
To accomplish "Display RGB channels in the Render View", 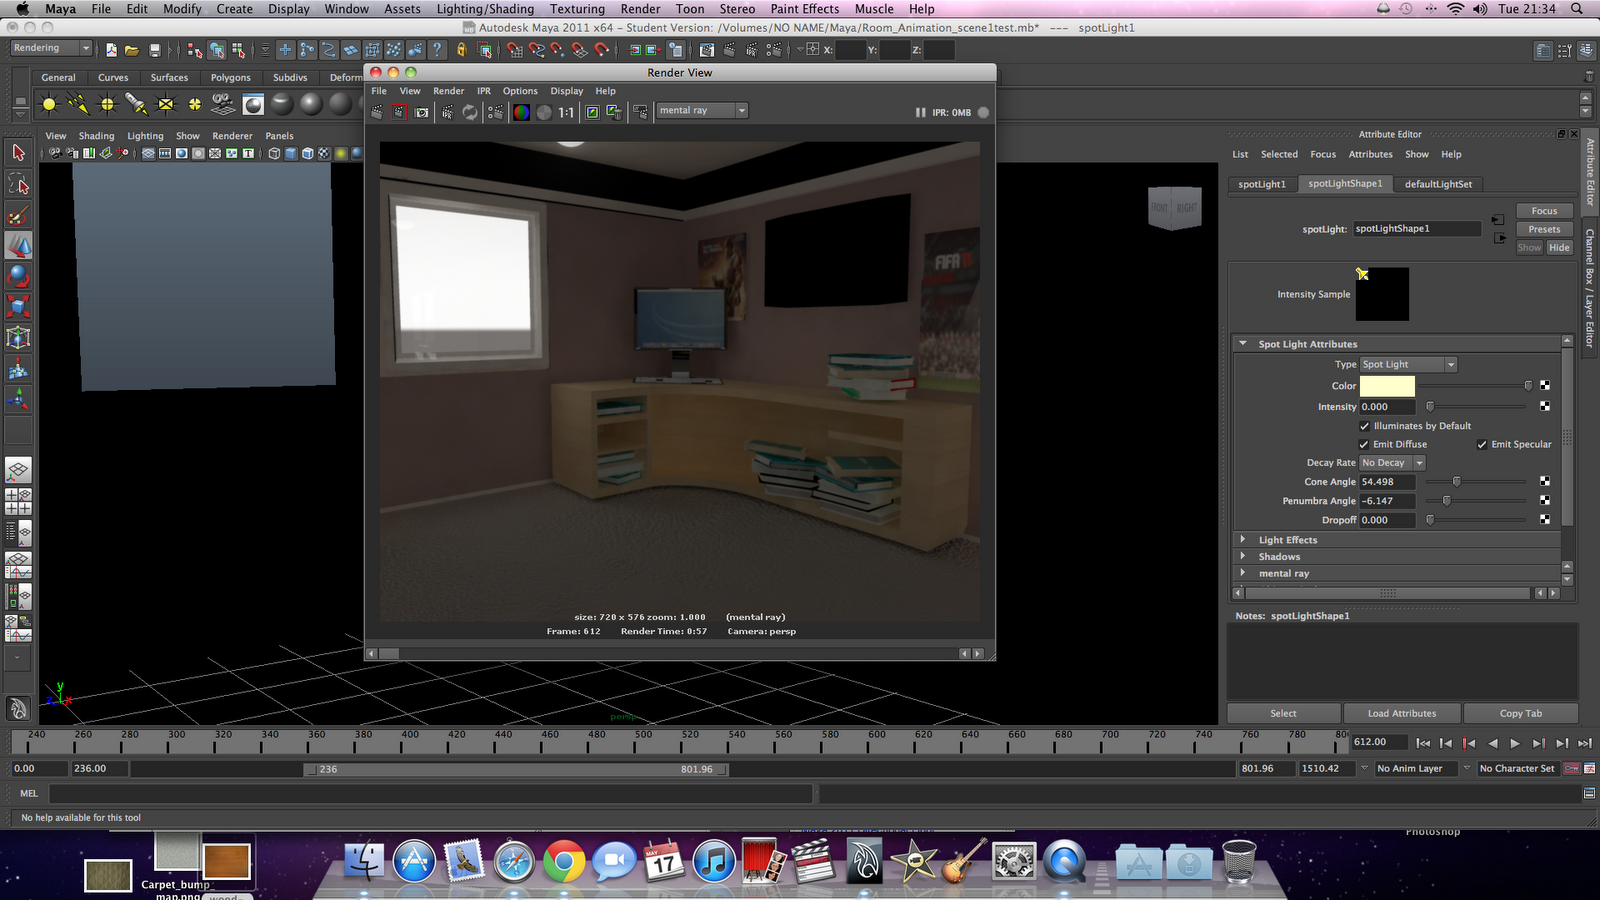I will click(520, 112).
